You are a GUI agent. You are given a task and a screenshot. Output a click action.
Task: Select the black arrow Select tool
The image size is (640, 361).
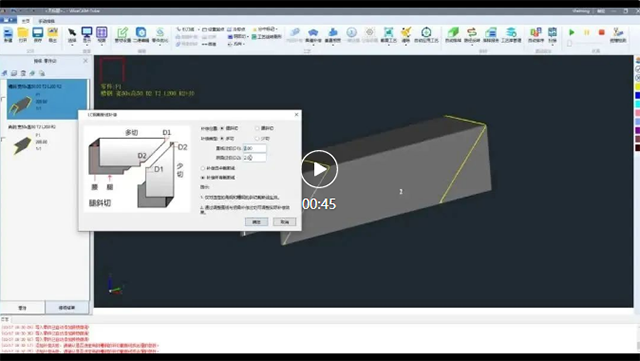pos(72,33)
